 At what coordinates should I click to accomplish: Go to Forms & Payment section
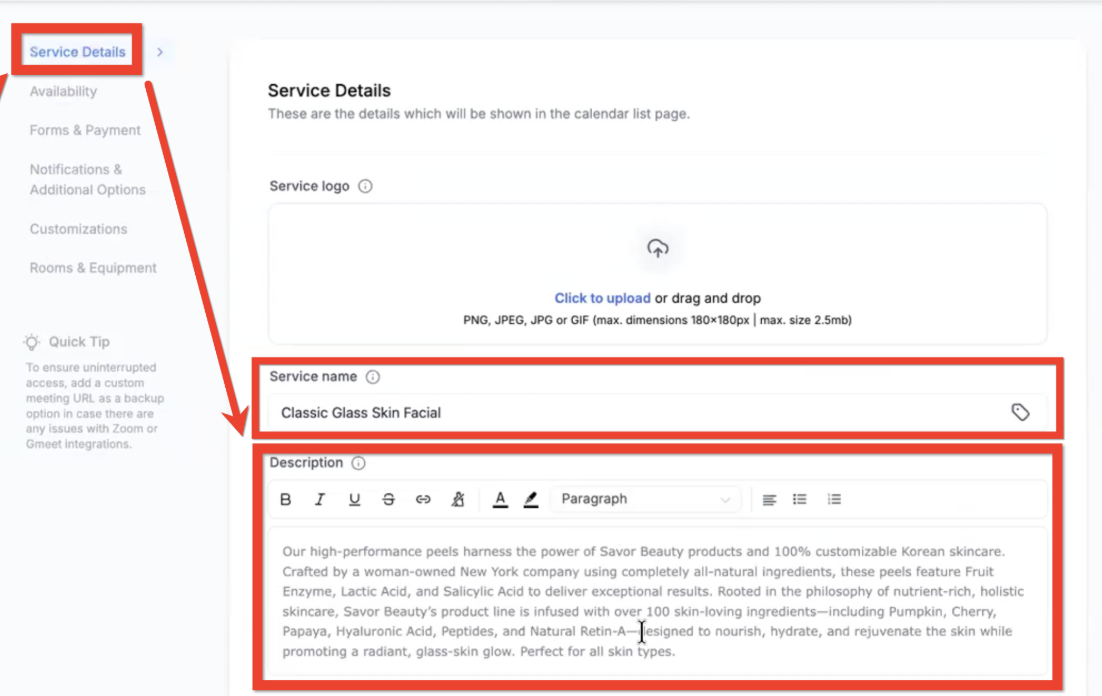(x=85, y=130)
